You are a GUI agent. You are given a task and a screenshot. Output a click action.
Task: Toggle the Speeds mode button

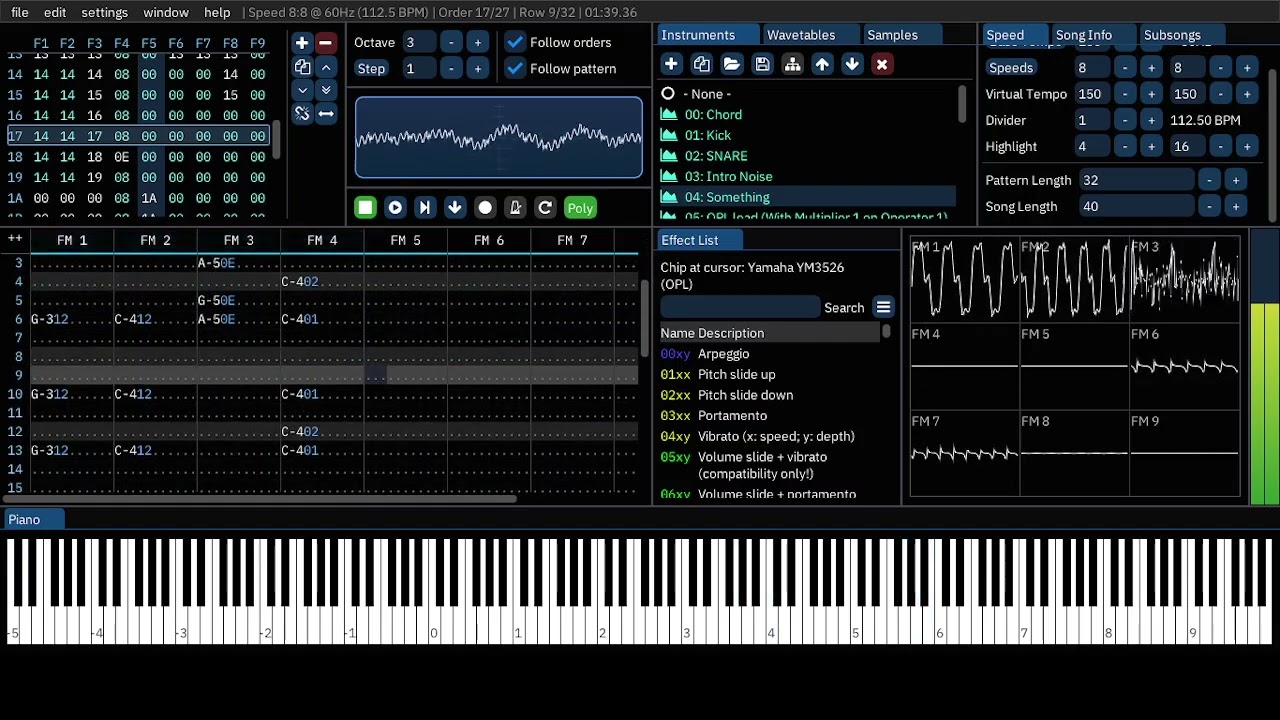1011,68
